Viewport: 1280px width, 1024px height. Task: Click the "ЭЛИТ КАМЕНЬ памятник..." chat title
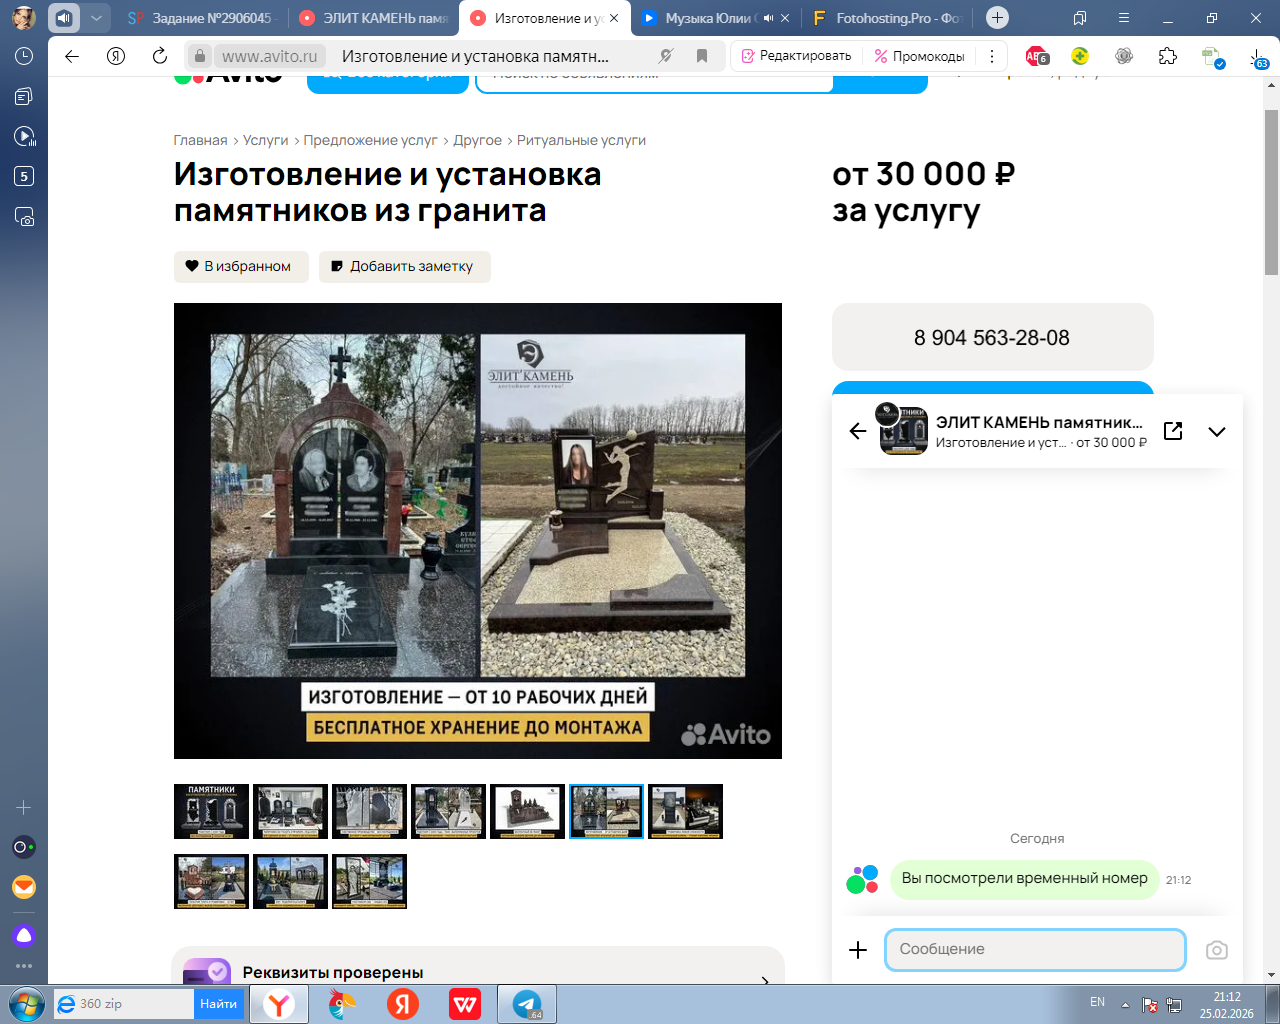point(1039,422)
